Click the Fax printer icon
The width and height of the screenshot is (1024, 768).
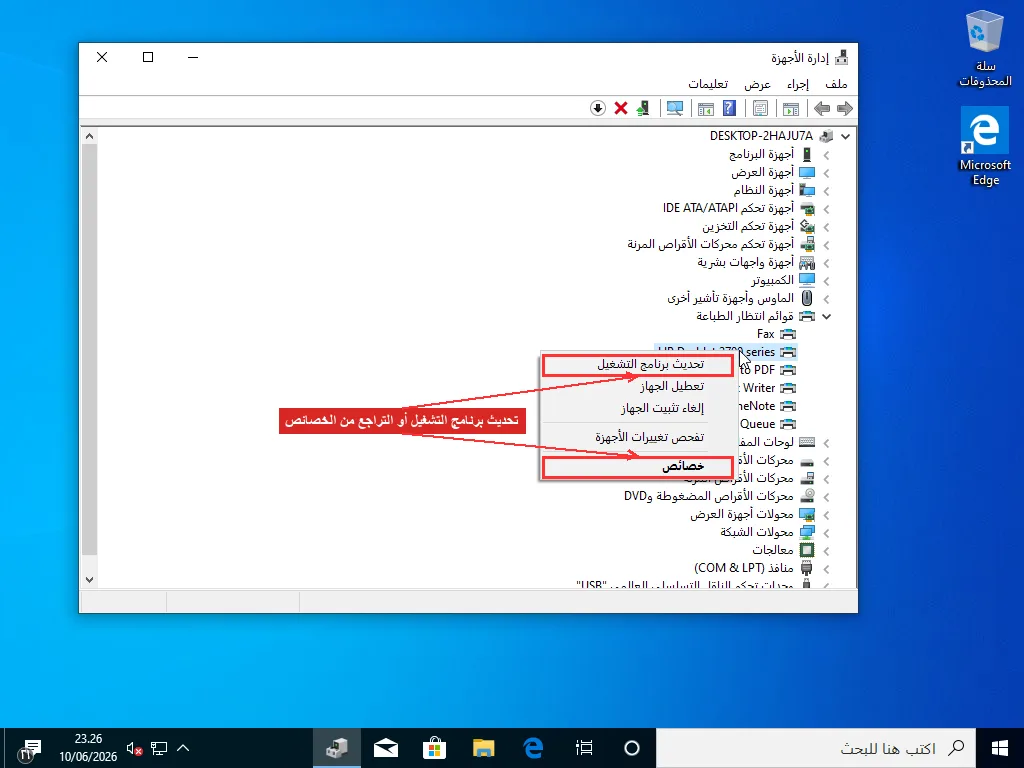coord(788,334)
